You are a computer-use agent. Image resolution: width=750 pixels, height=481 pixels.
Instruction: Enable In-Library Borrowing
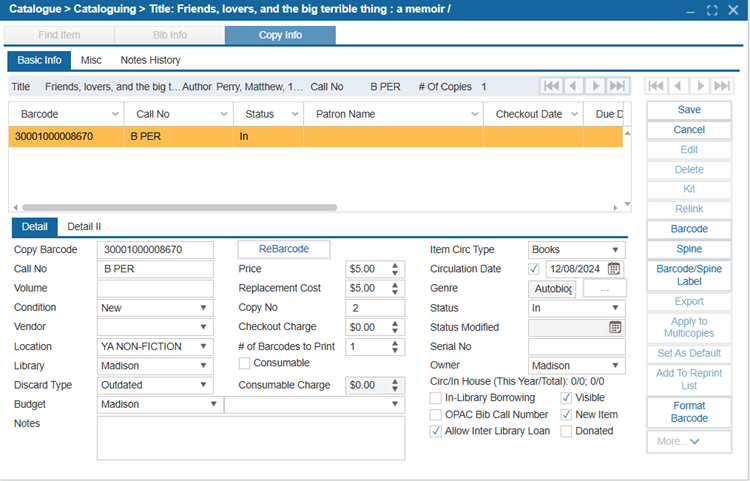coord(435,398)
